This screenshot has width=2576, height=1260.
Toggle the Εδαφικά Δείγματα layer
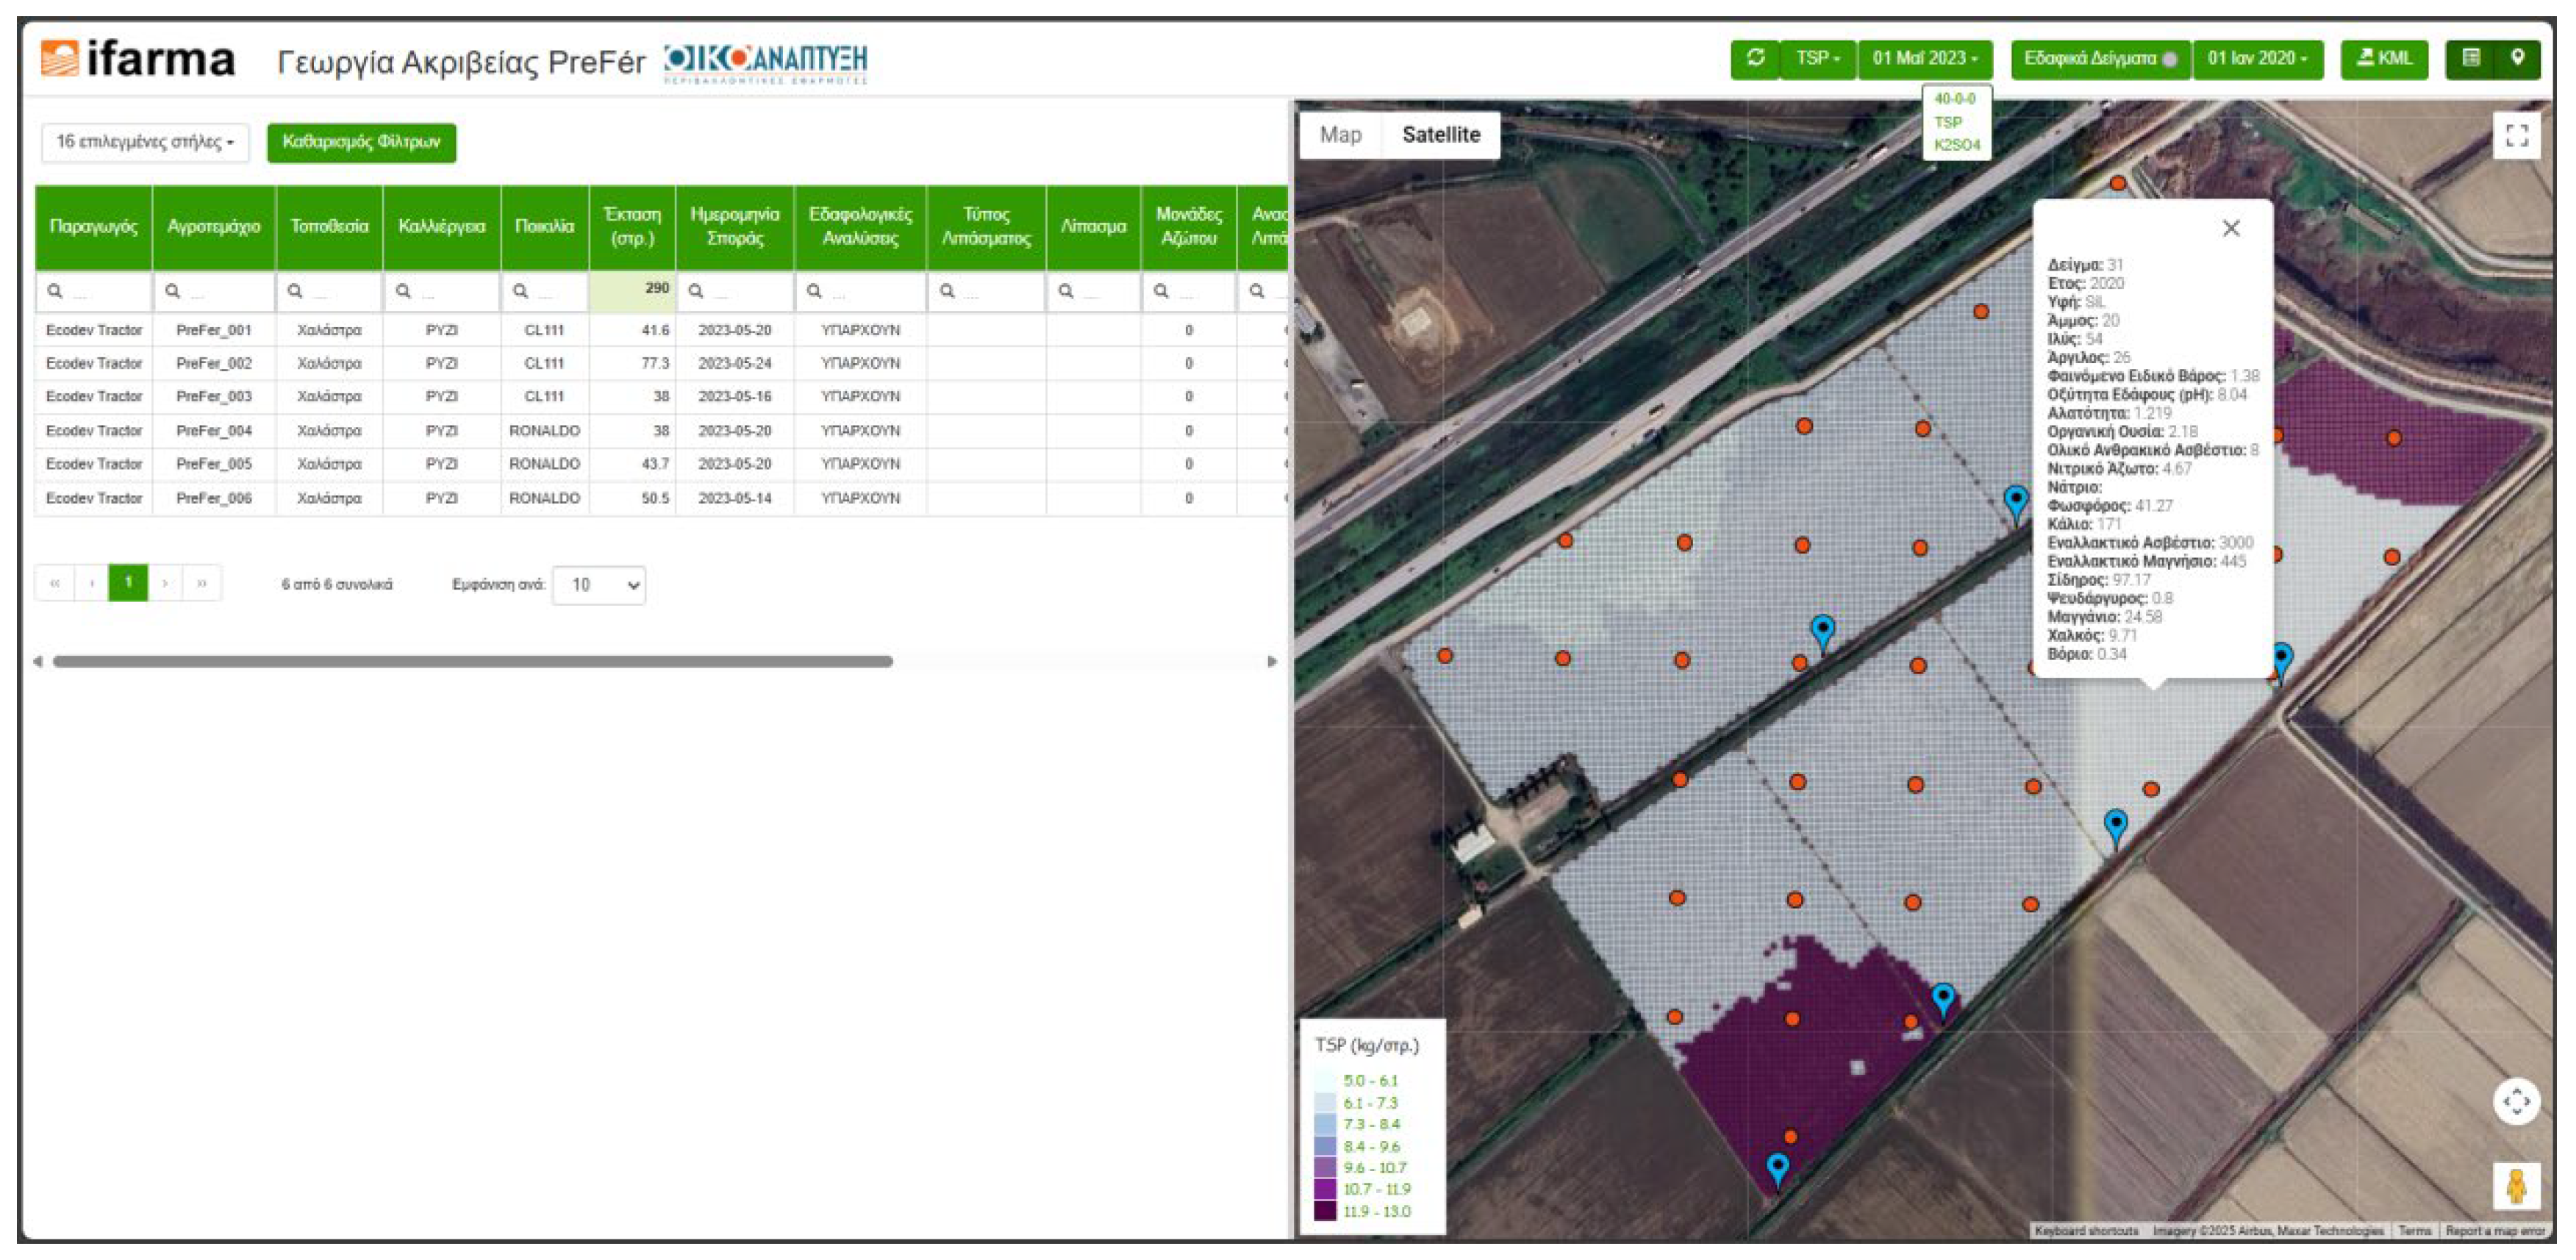coord(2099,59)
